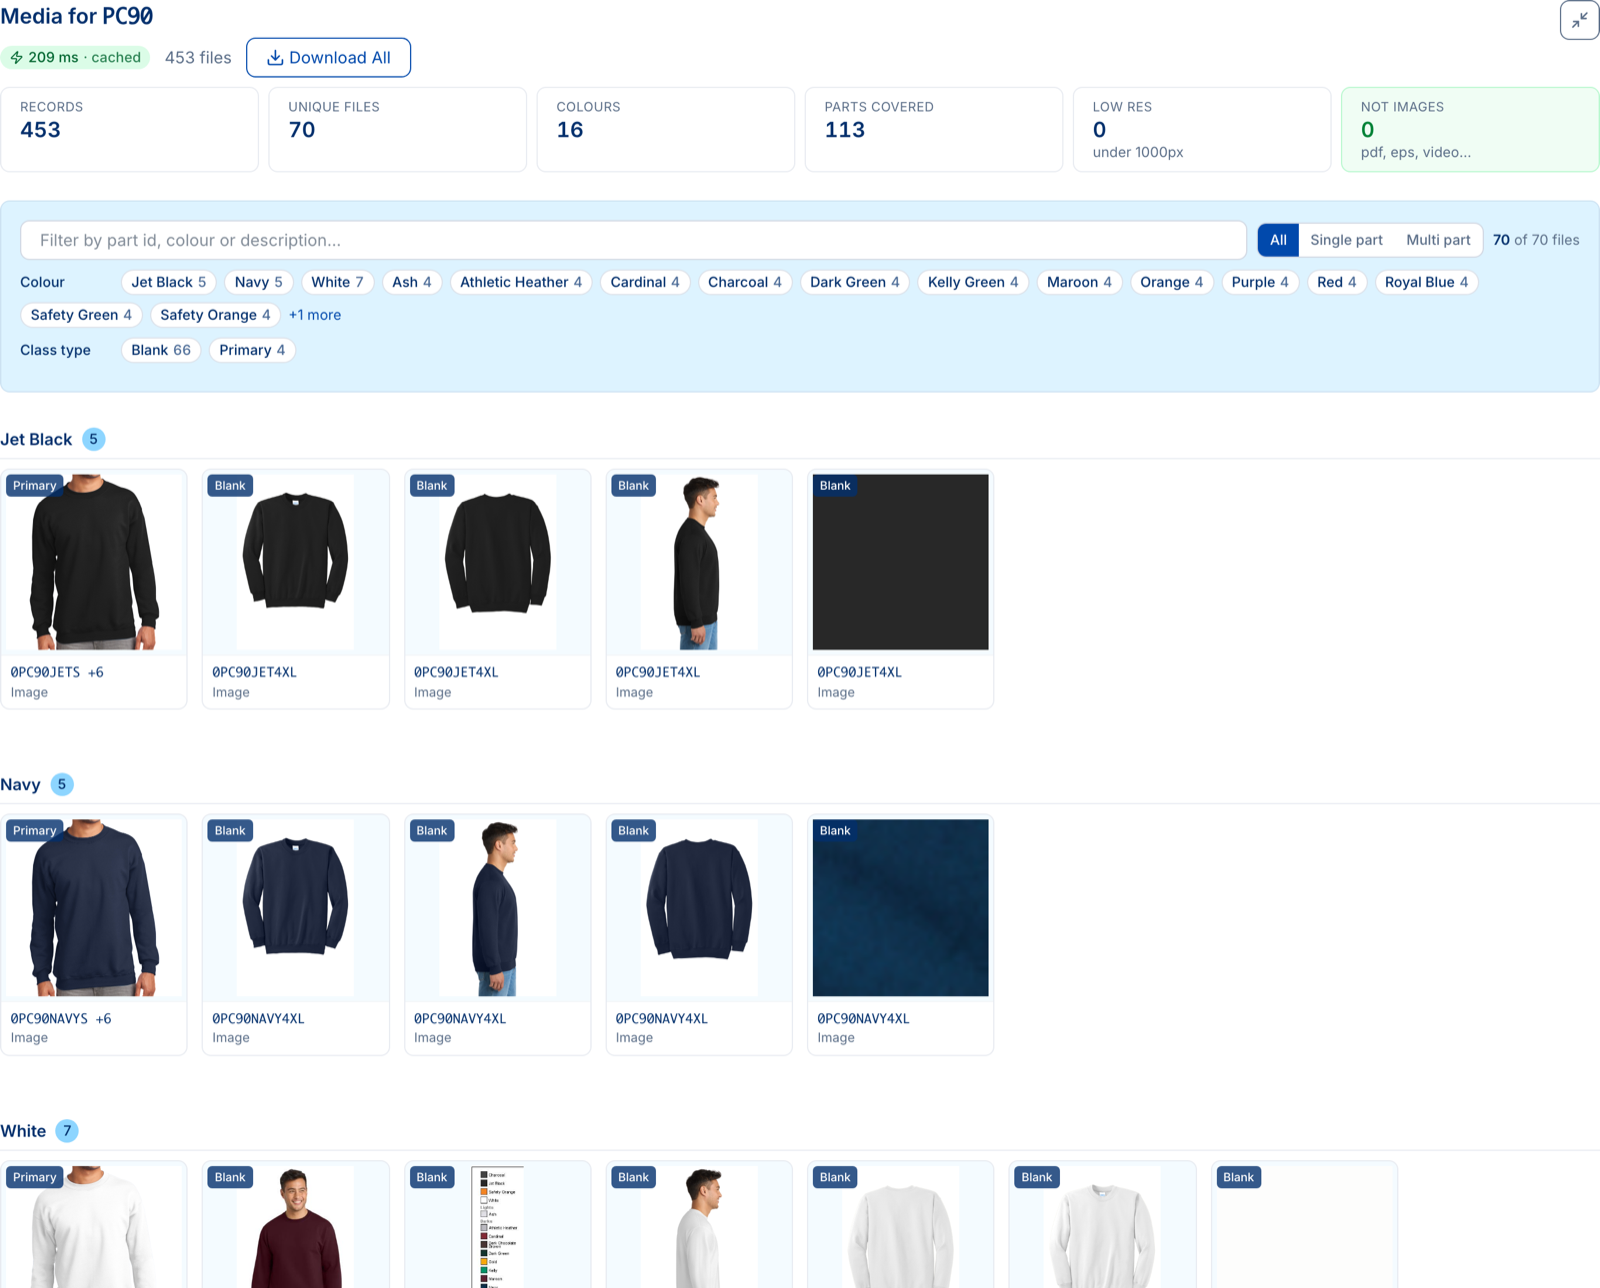This screenshot has height=1288, width=1600.
Task: Click the 209 ms cached status badge
Action: [x=75, y=58]
